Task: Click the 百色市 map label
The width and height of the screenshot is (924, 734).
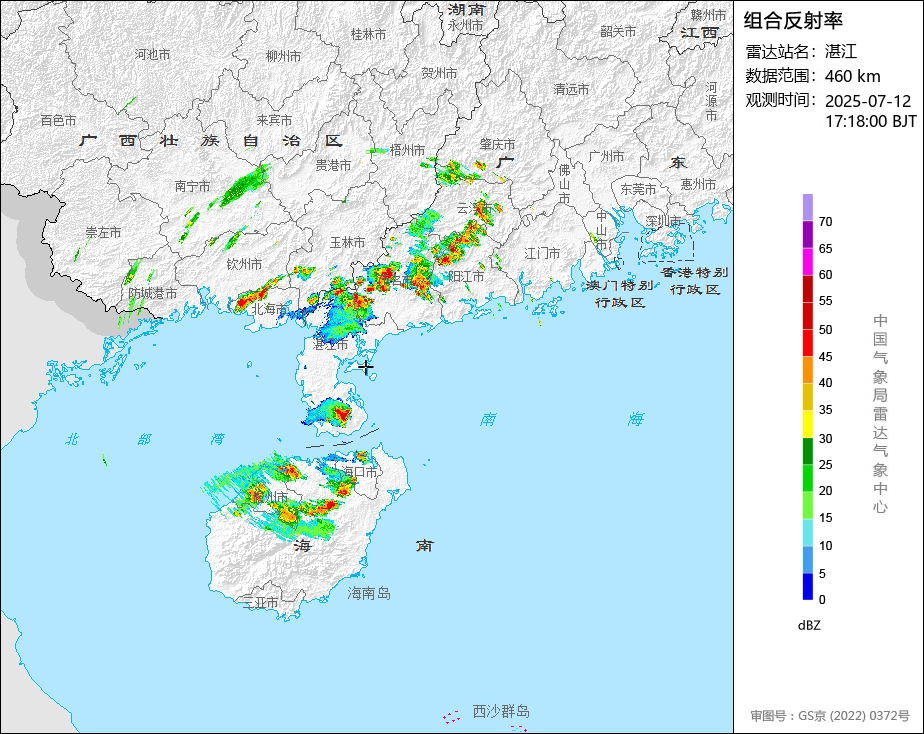Action: (x=58, y=121)
